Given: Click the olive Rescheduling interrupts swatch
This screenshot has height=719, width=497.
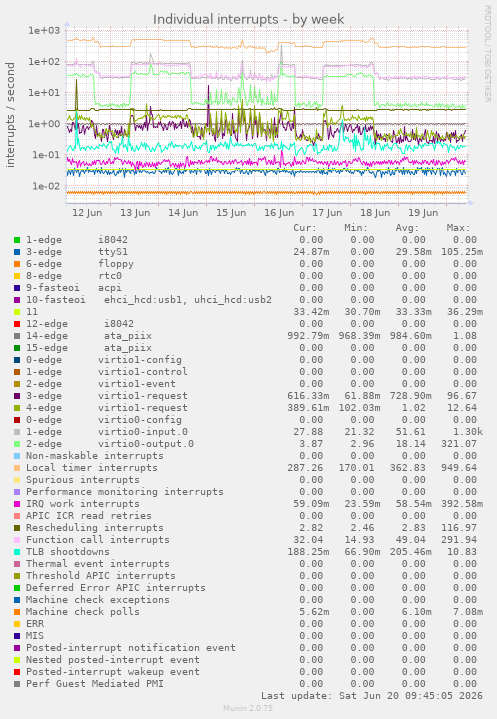Looking at the screenshot, I should 17,528.
